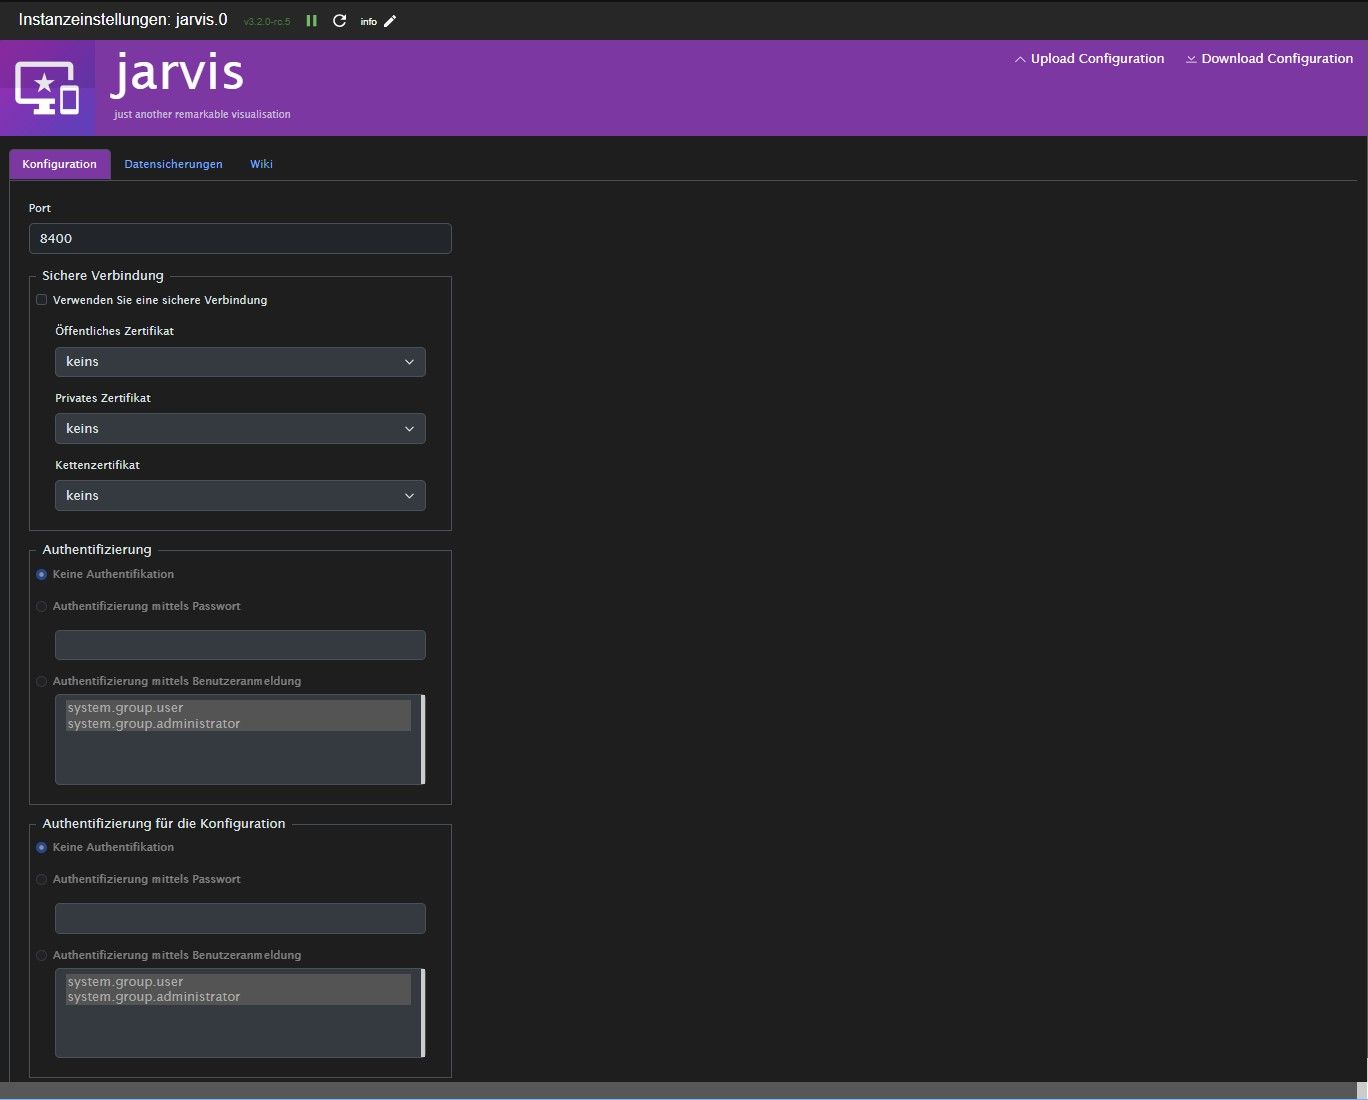This screenshot has height=1100, width=1368.
Task: Select system.group.user in Konfiguration authentication list
Action: (x=238, y=982)
